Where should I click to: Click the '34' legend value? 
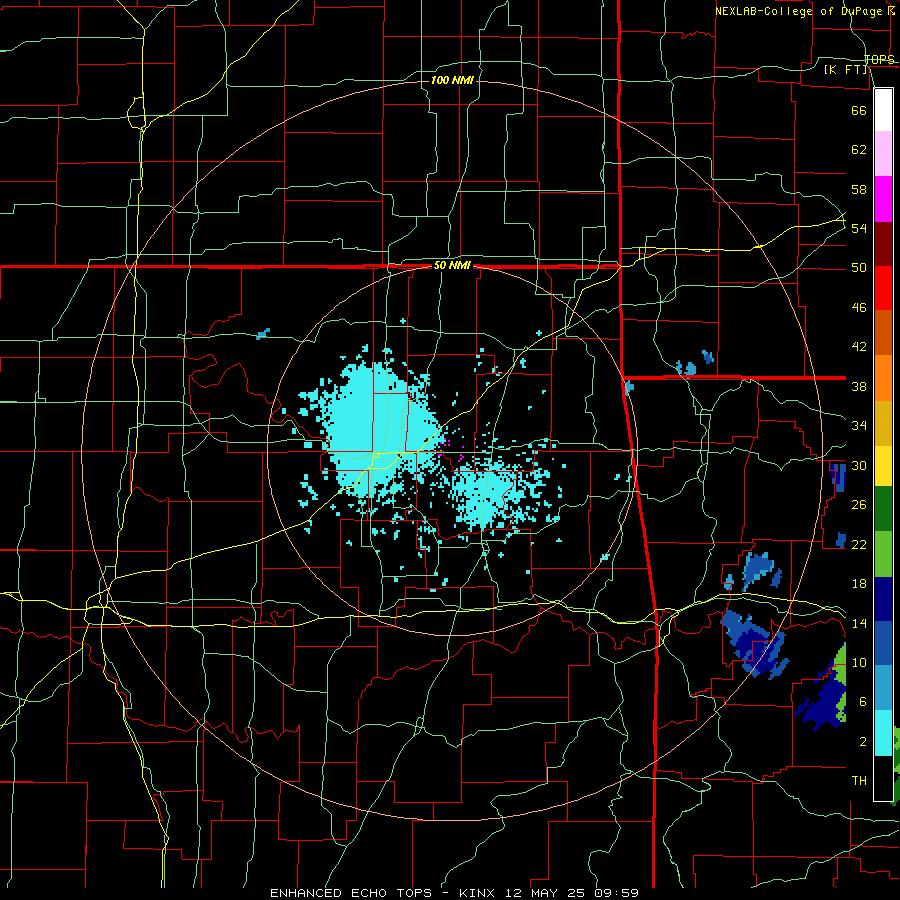point(859,426)
